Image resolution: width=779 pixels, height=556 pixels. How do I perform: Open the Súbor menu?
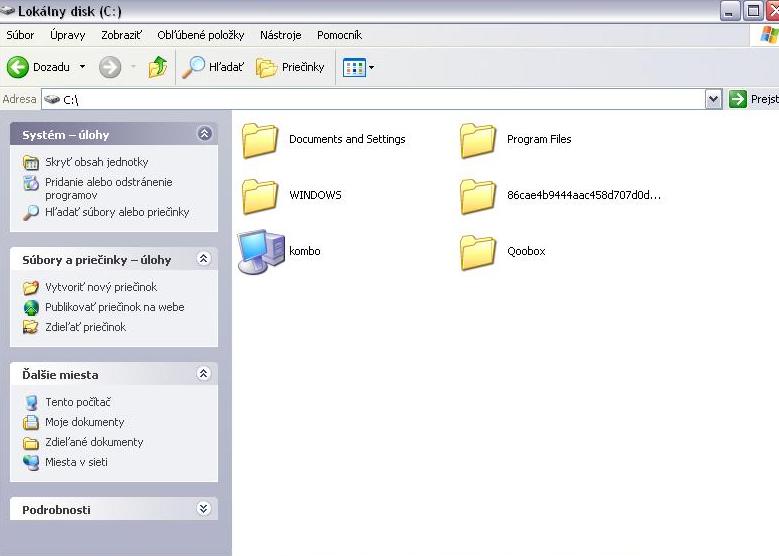(x=20, y=35)
